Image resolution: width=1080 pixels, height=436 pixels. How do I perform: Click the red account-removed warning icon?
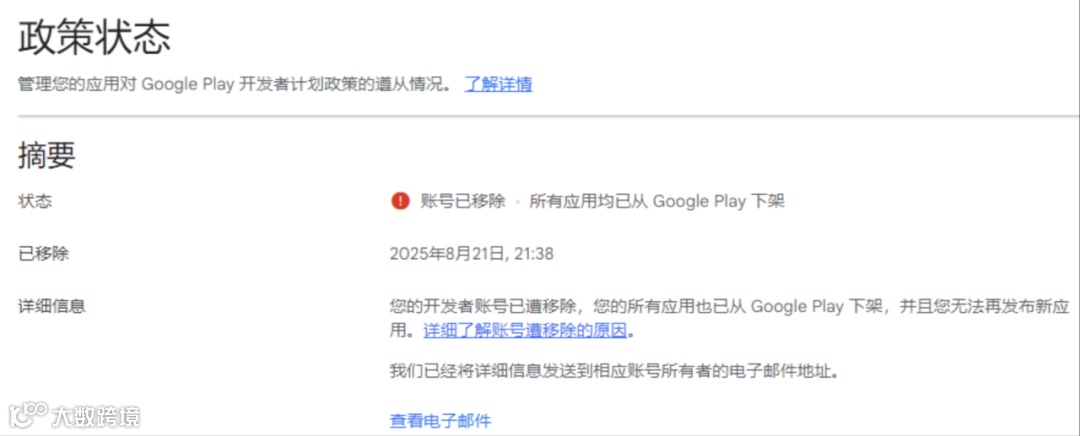pyautogui.click(x=400, y=201)
